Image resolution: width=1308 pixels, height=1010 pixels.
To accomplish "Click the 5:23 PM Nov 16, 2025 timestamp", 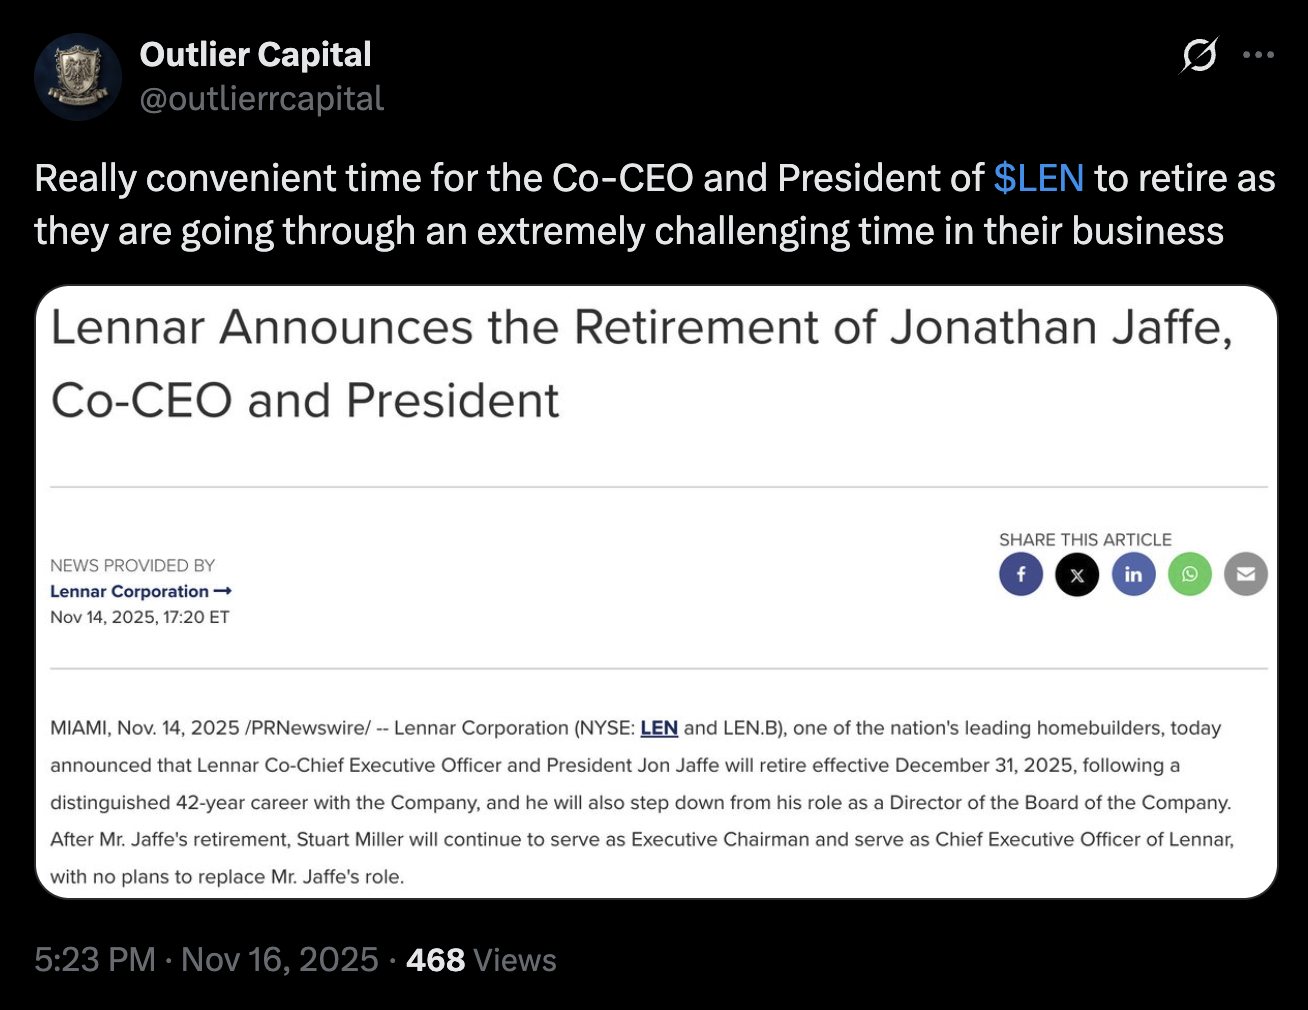I will pos(206,960).
